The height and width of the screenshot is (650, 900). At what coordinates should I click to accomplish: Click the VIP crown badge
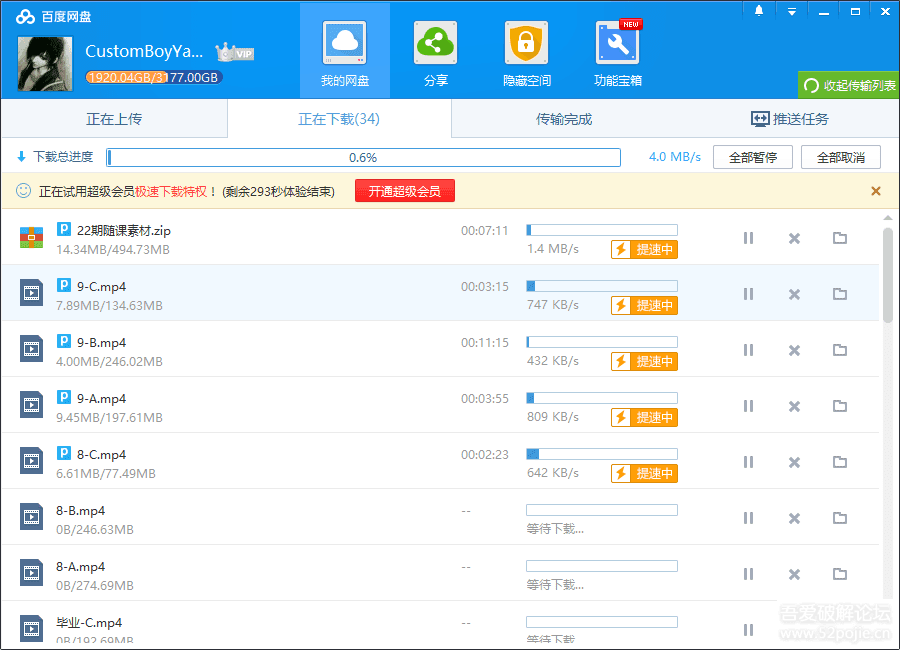(x=235, y=52)
